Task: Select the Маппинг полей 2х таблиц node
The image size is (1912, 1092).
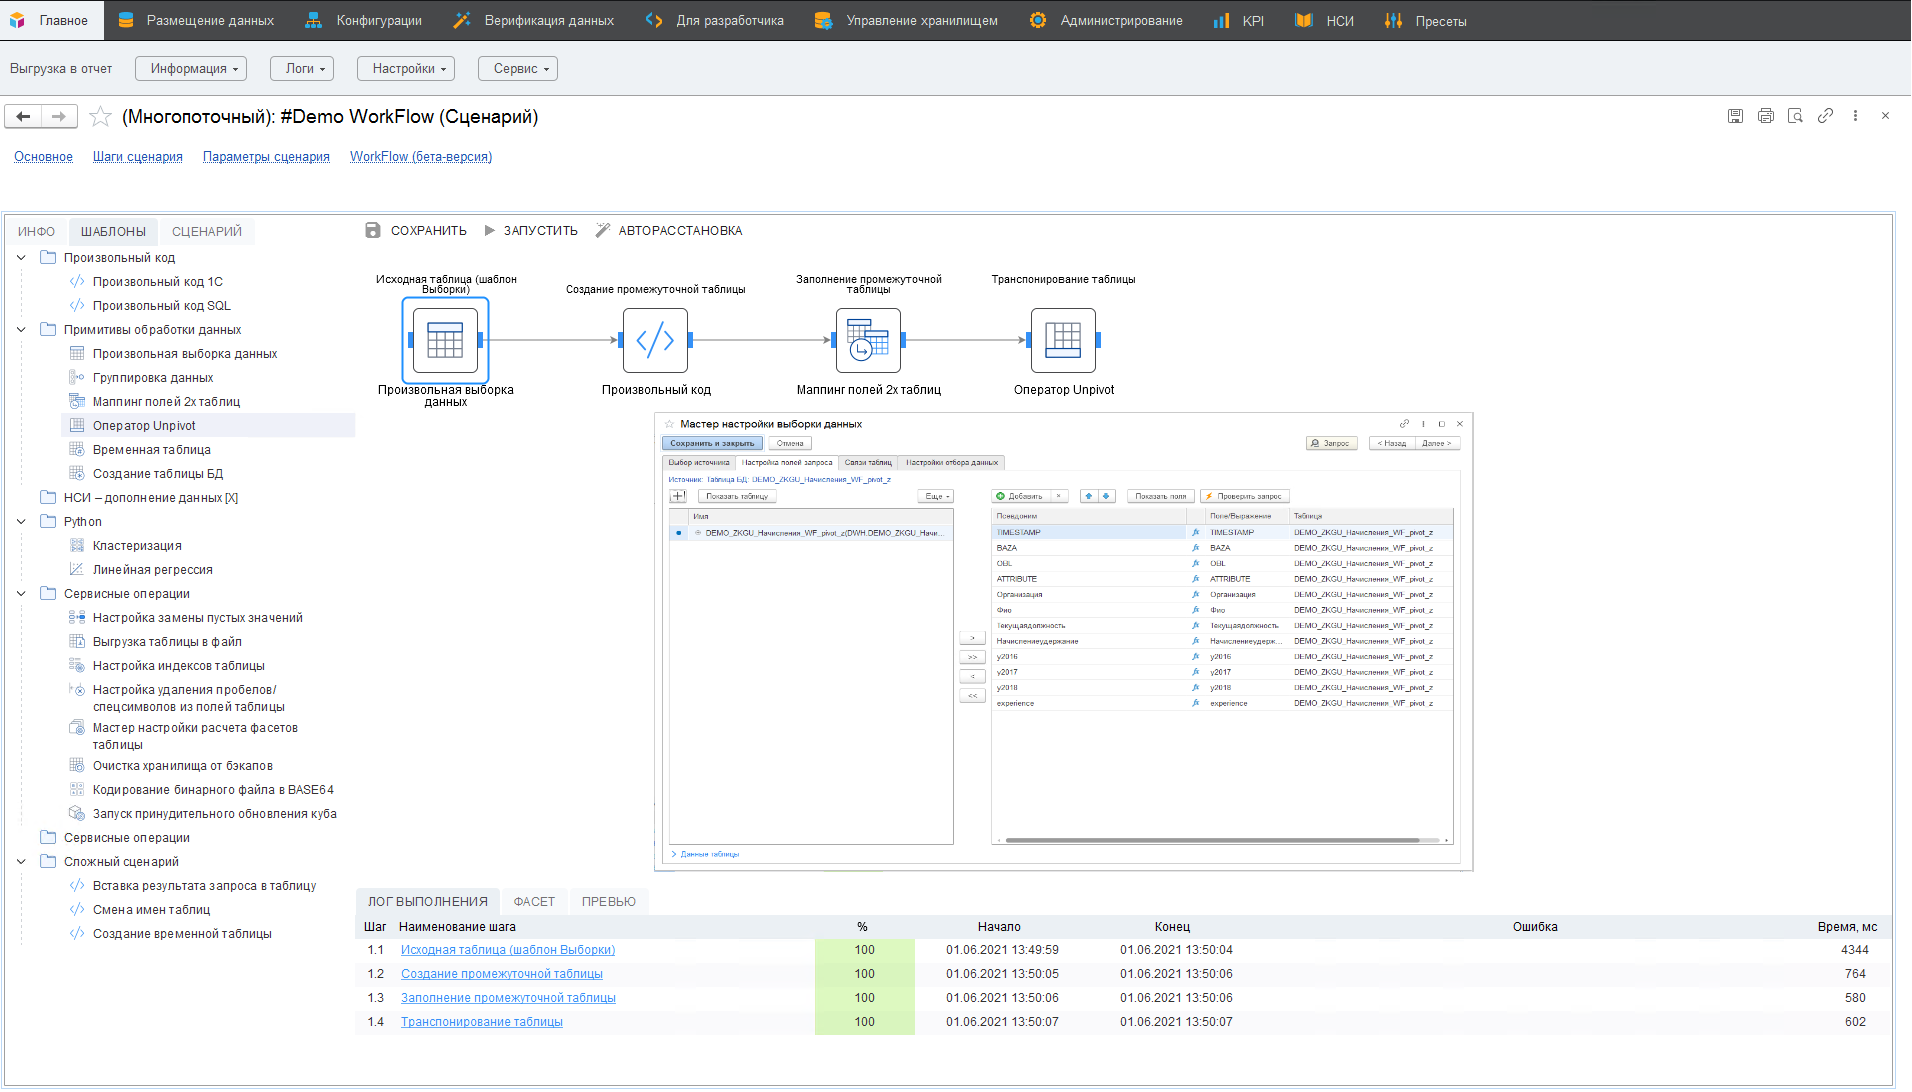Action: [868, 340]
